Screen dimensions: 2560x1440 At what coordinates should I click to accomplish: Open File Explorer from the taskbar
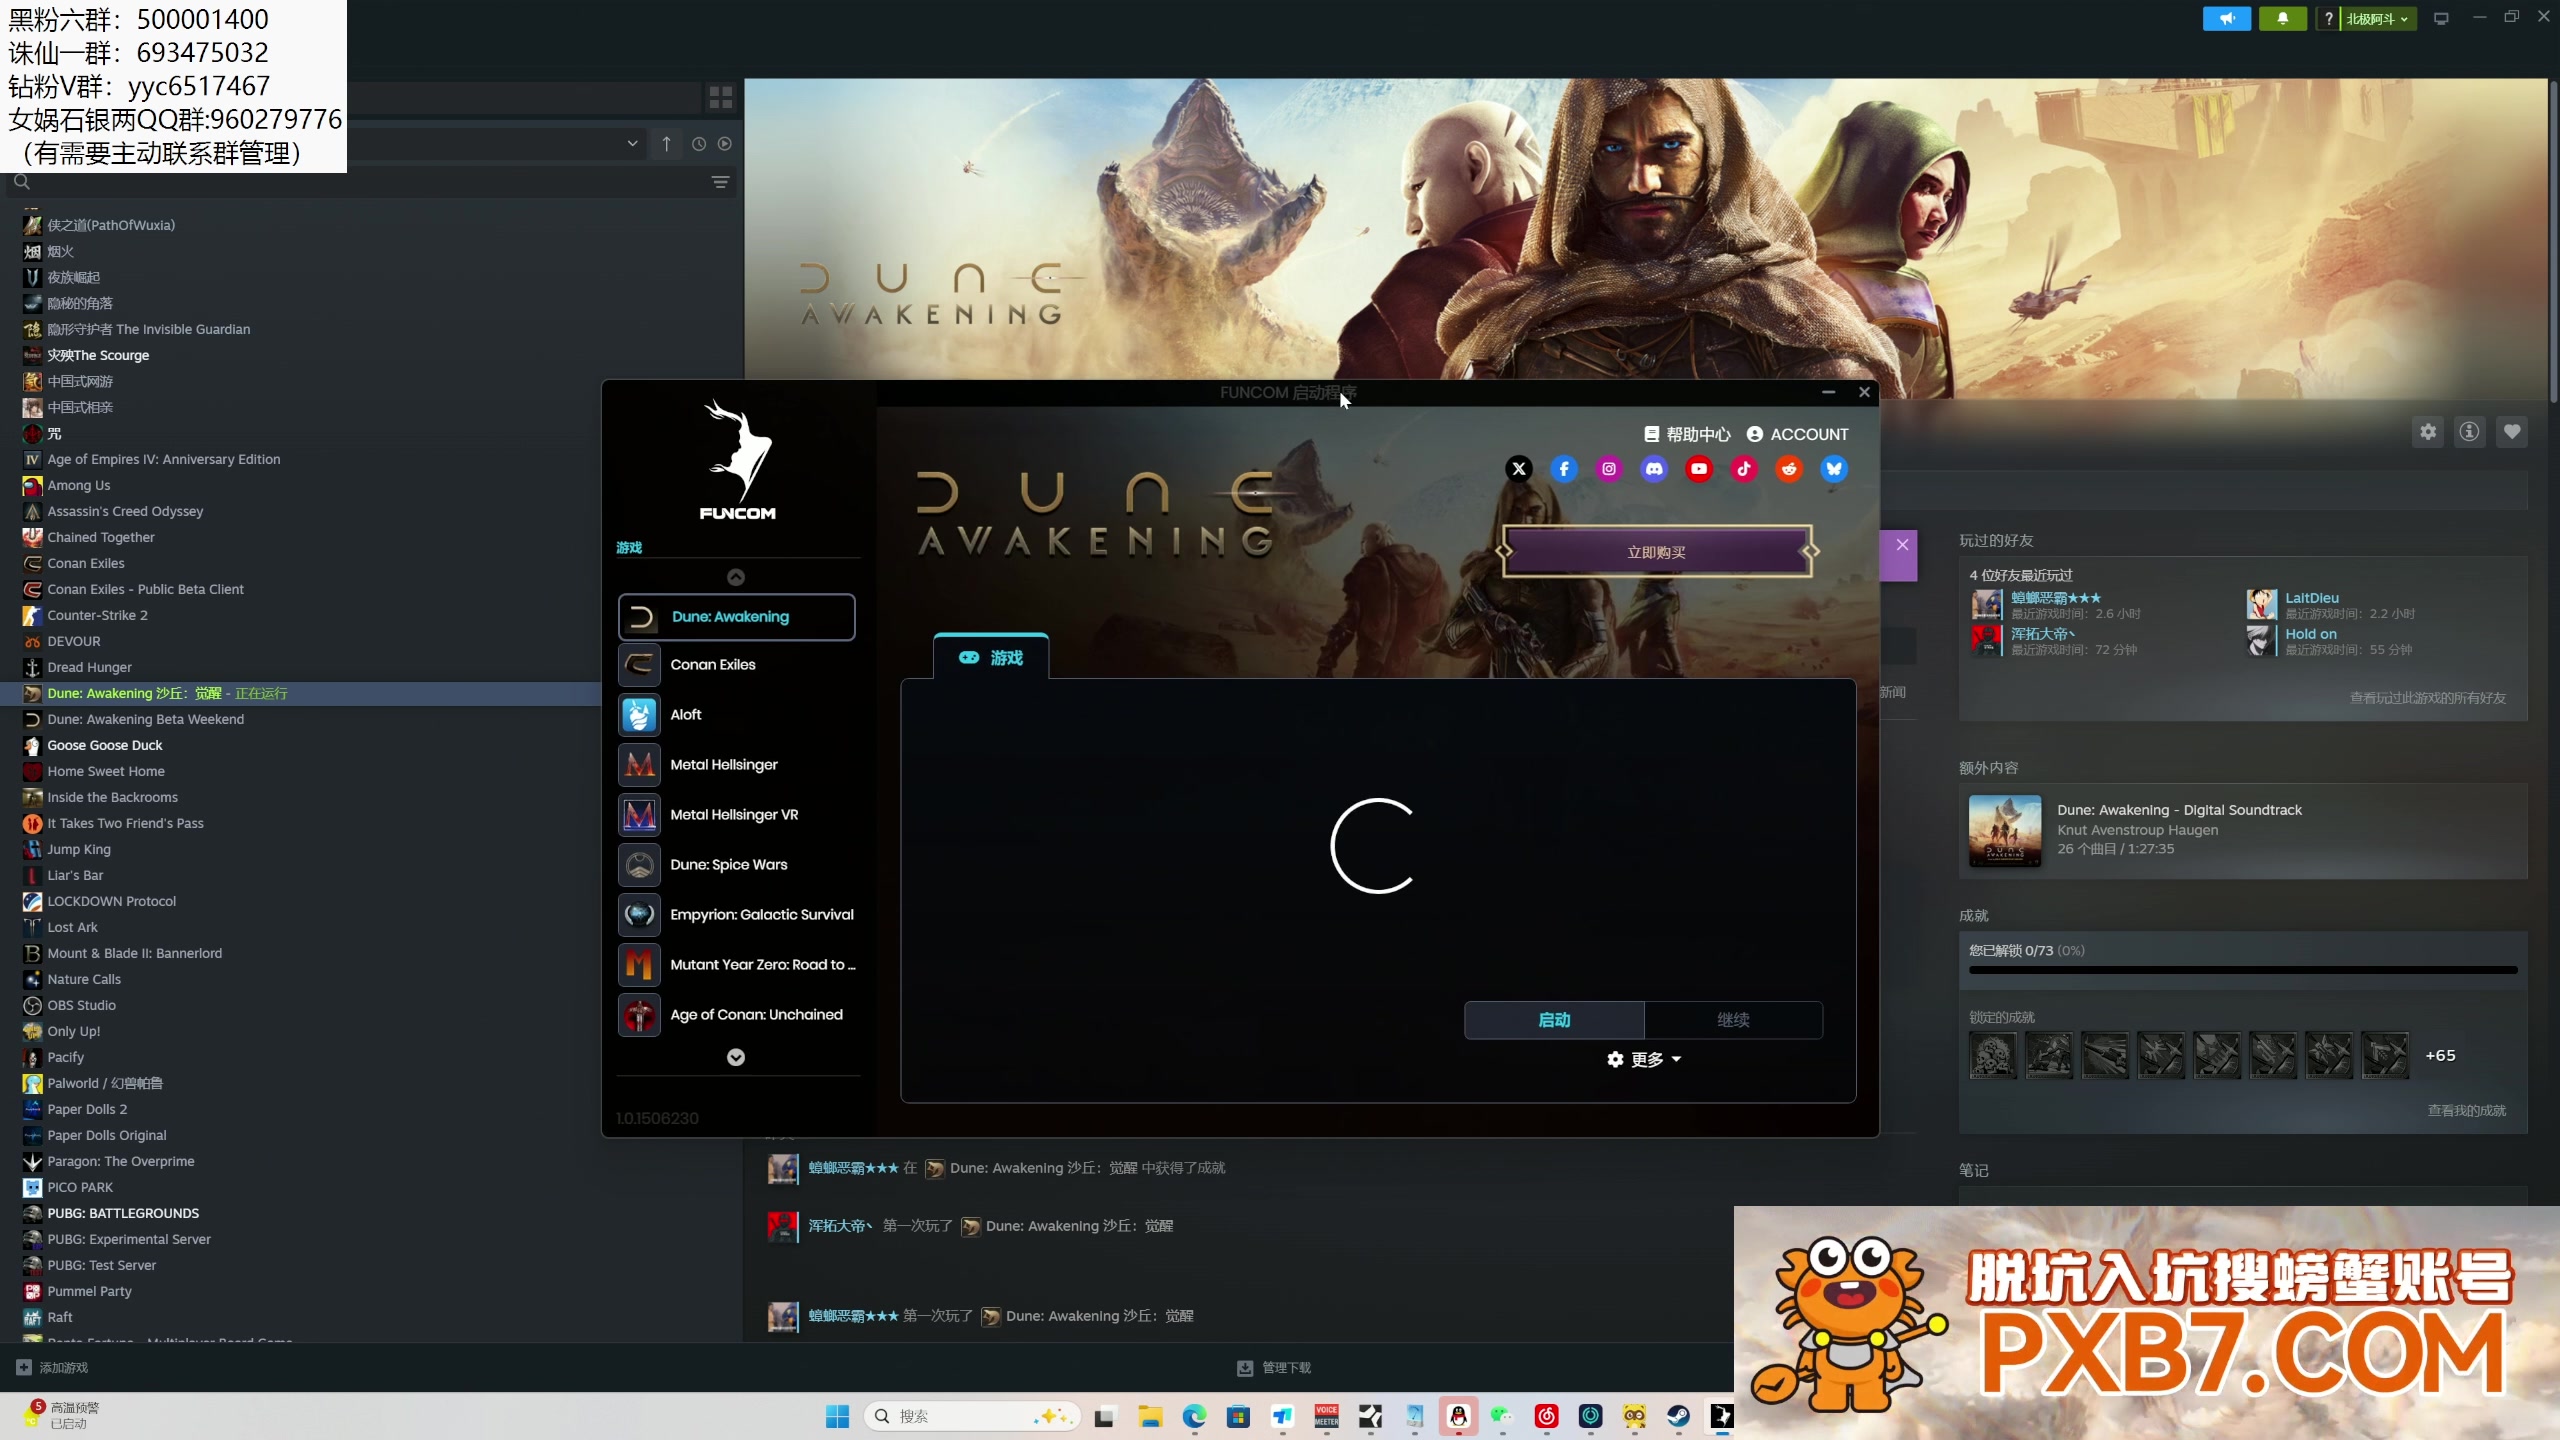pos(1151,1416)
